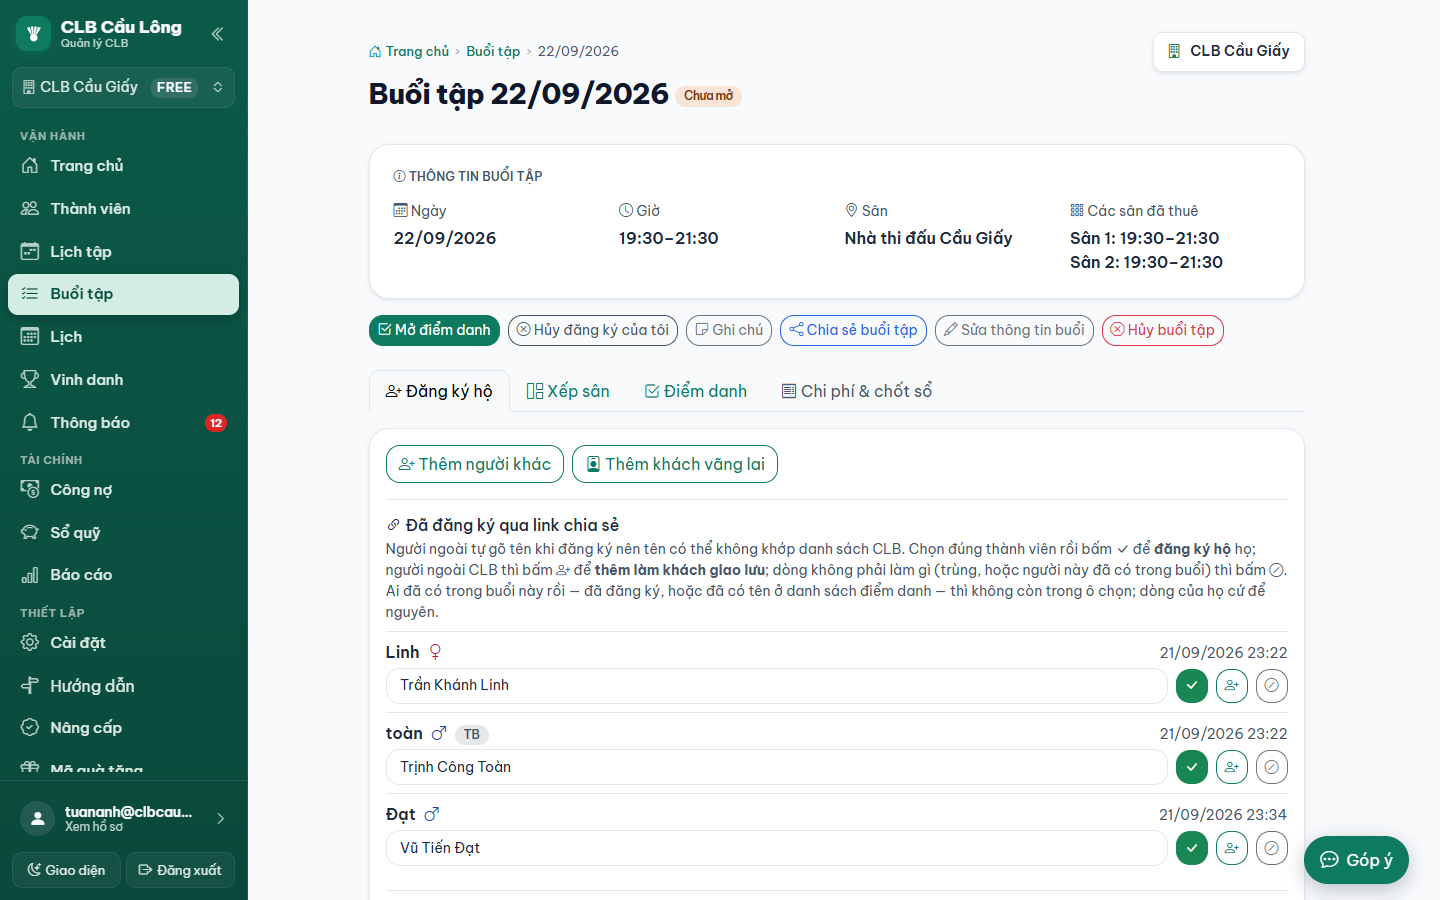This screenshot has height=900, width=1440.
Task: Open Vinh danh page in sidebar
Action: click(123, 380)
